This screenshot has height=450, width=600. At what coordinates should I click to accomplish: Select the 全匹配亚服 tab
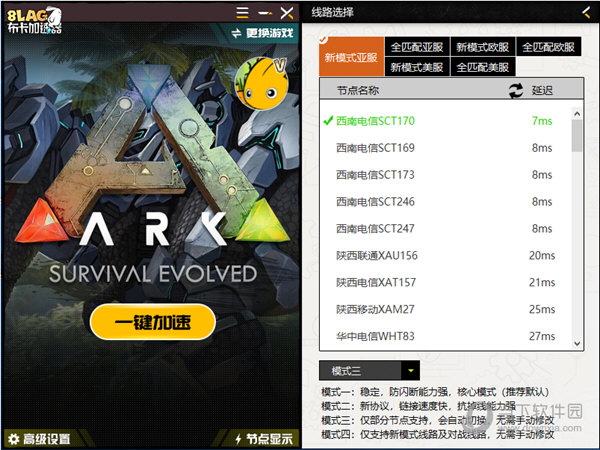[417, 47]
